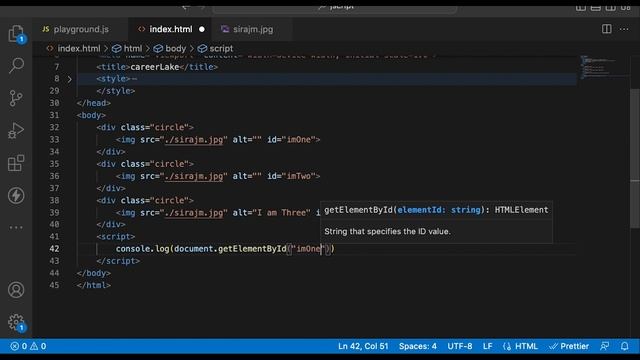Image resolution: width=640 pixels, height=360 pixels.
Task: Click the body opening tag on line 31
Action: point(91,115)
